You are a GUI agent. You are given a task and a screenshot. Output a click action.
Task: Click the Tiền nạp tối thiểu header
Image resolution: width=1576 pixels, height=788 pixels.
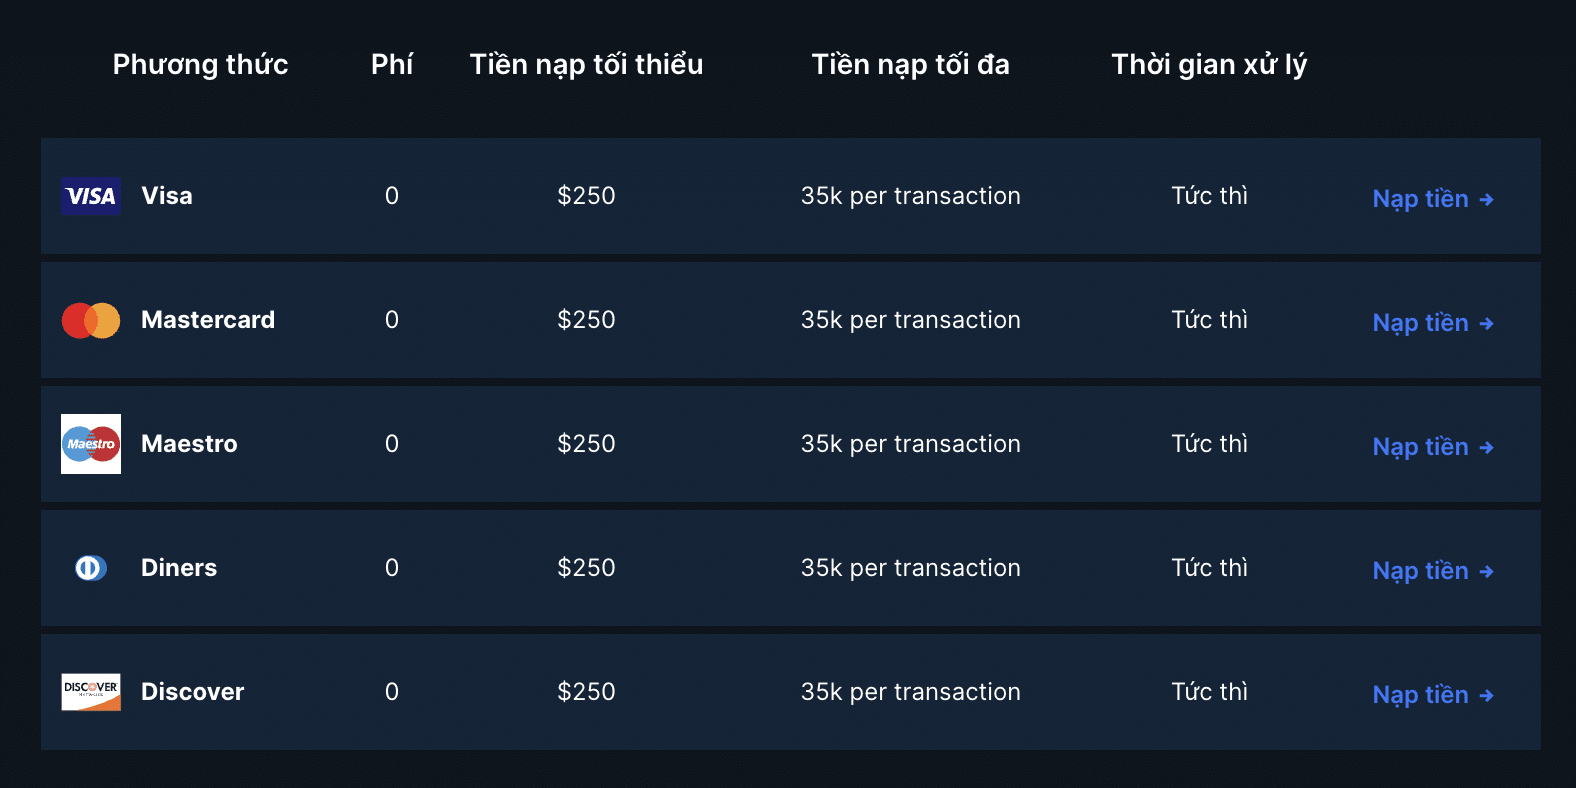pyautogui.click(x=586, y=65)
